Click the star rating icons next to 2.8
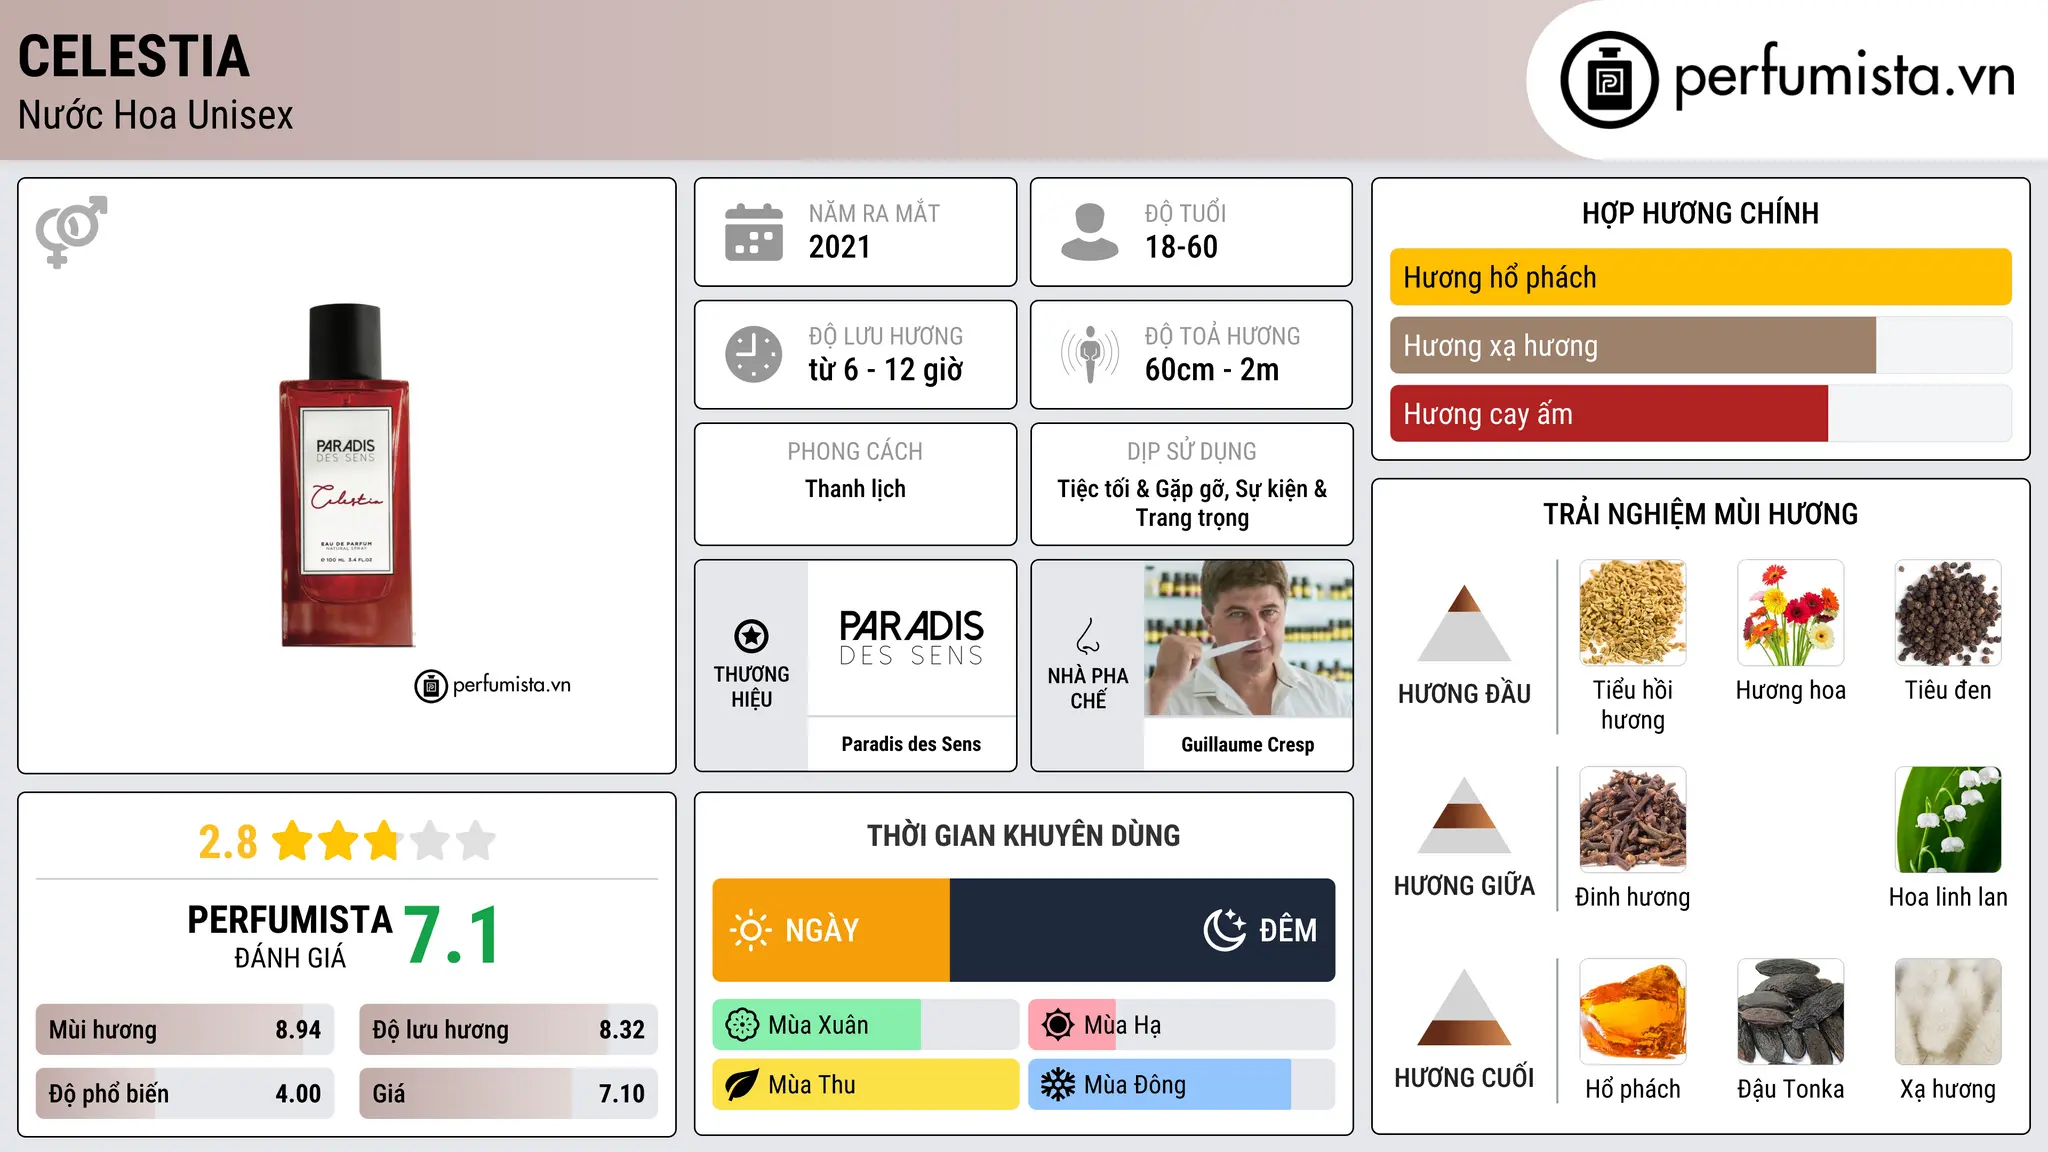This screenshot has width=2048, height=1152. pos(384,841)
